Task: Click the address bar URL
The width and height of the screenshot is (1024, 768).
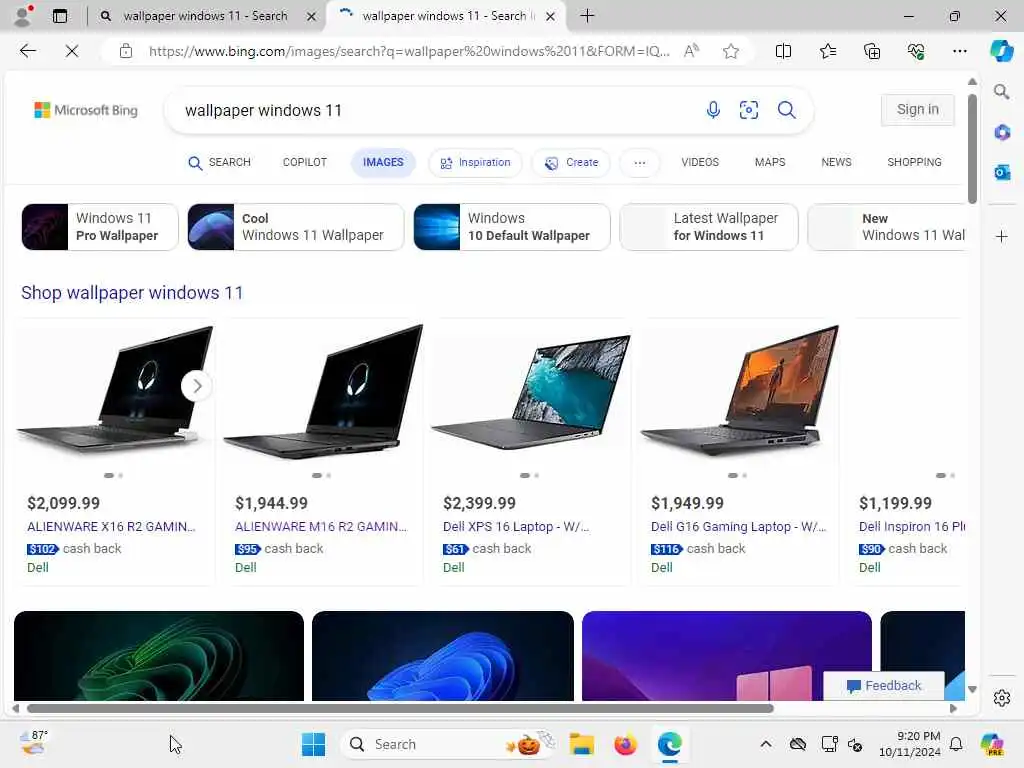Action: [x=409, y=51]
